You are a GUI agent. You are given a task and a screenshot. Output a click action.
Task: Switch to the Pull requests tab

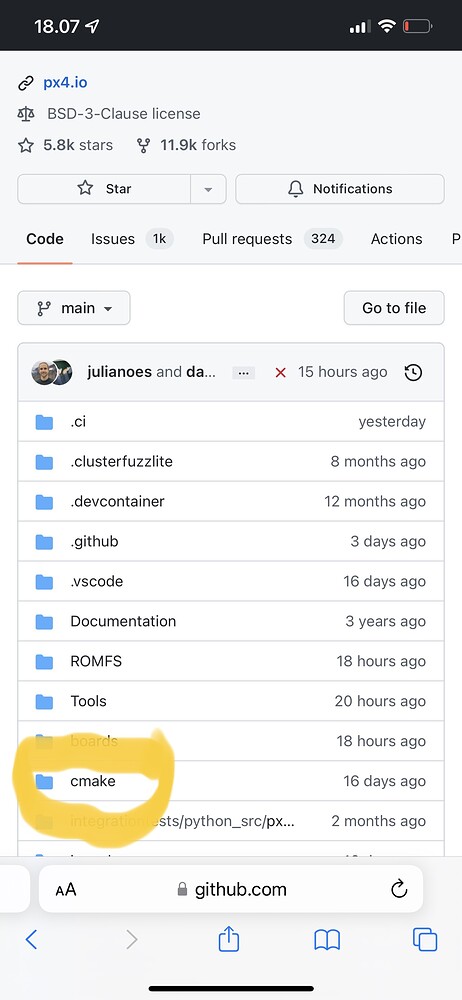pos(272,239)
